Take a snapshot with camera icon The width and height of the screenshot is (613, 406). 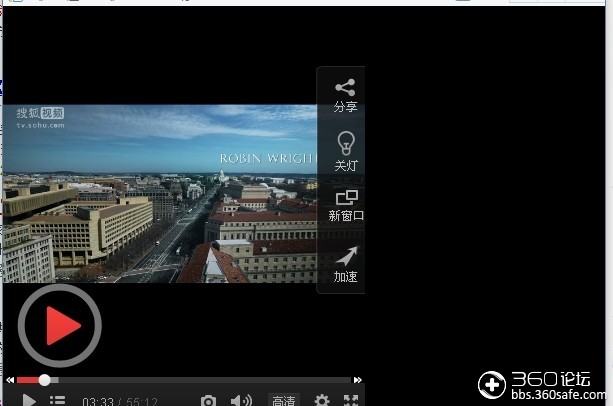click(x=208, y=401)
